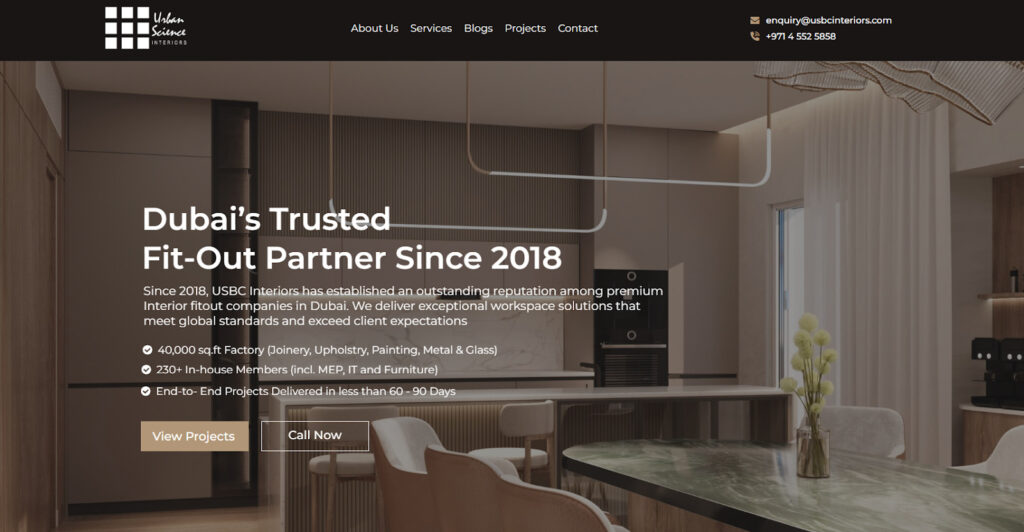The width and height of the screenshot is (1024, 532).
Task: Open the Services menu item
Action: coord(431,28)
